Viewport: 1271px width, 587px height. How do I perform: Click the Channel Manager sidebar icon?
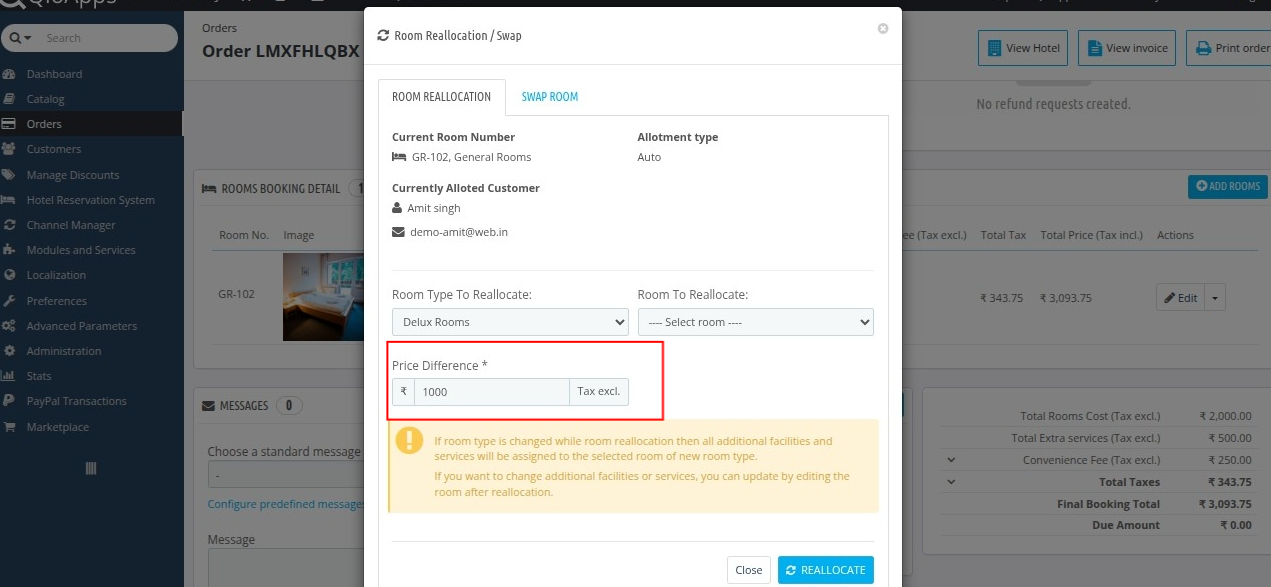point(9,225)
